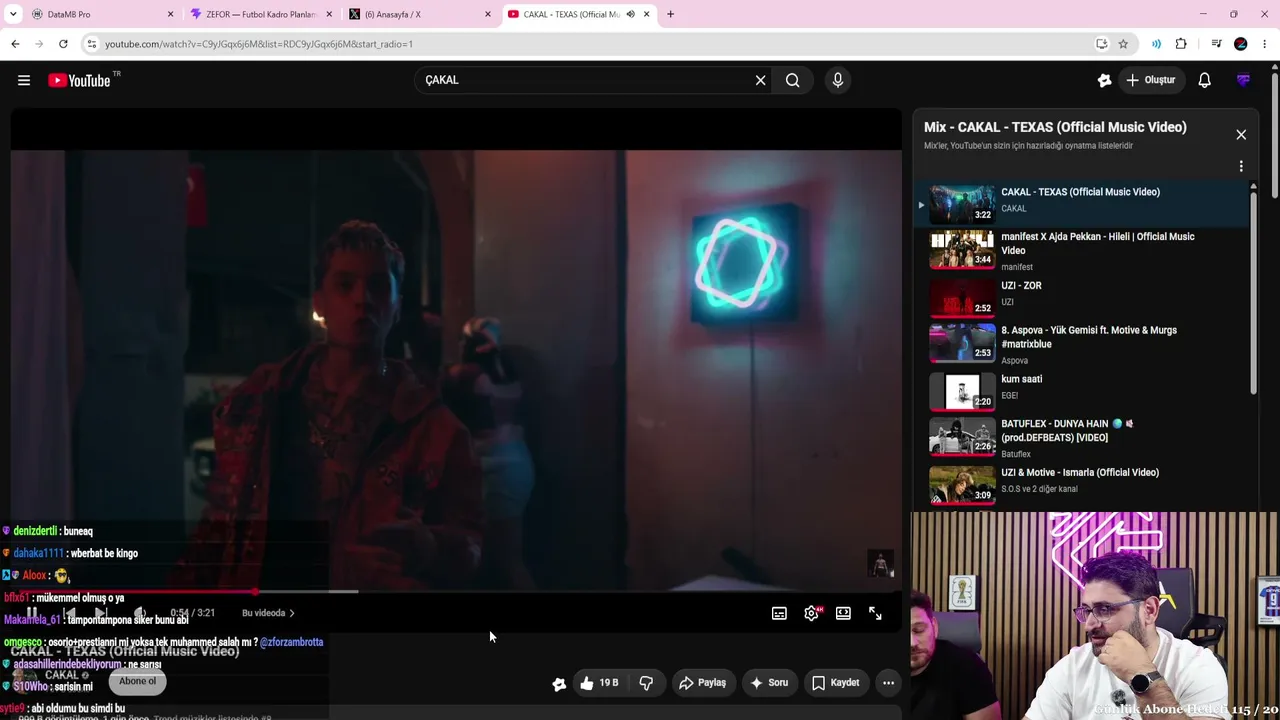
Task: Open the manifest channel name in Mix list
Action: tap(1017, 267)
